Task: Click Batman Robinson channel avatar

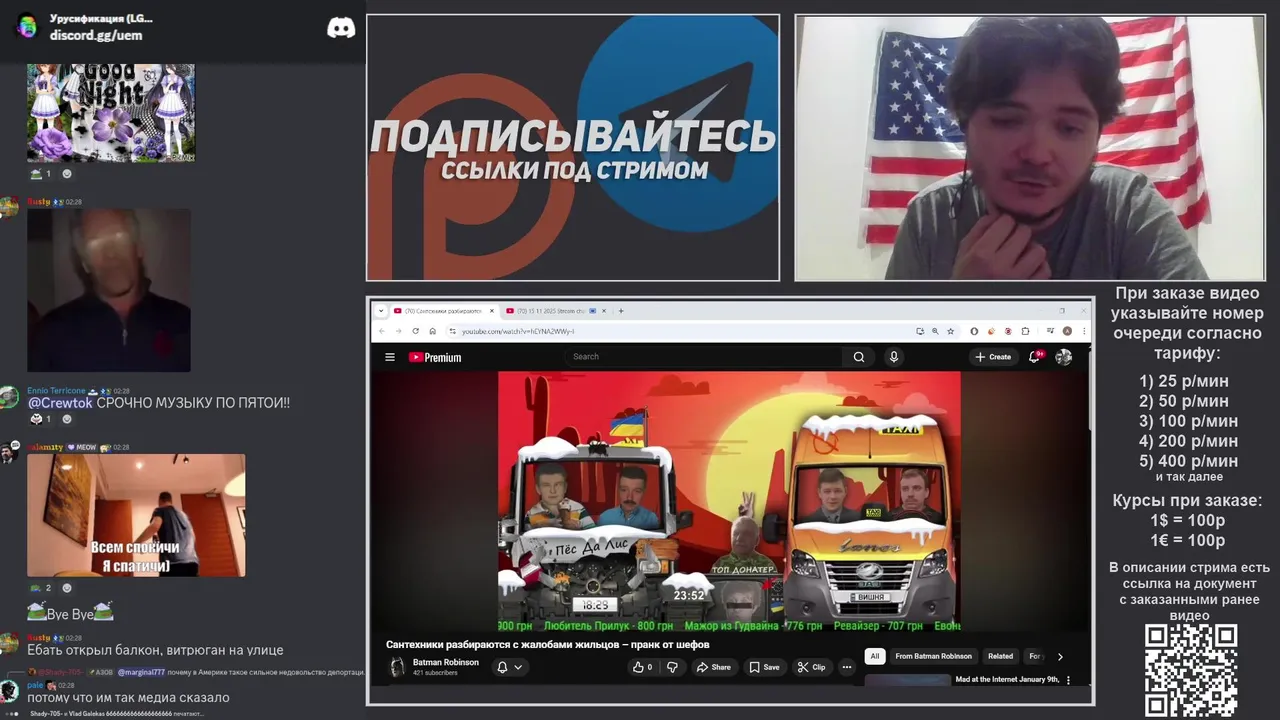Action: click(397, 667)
